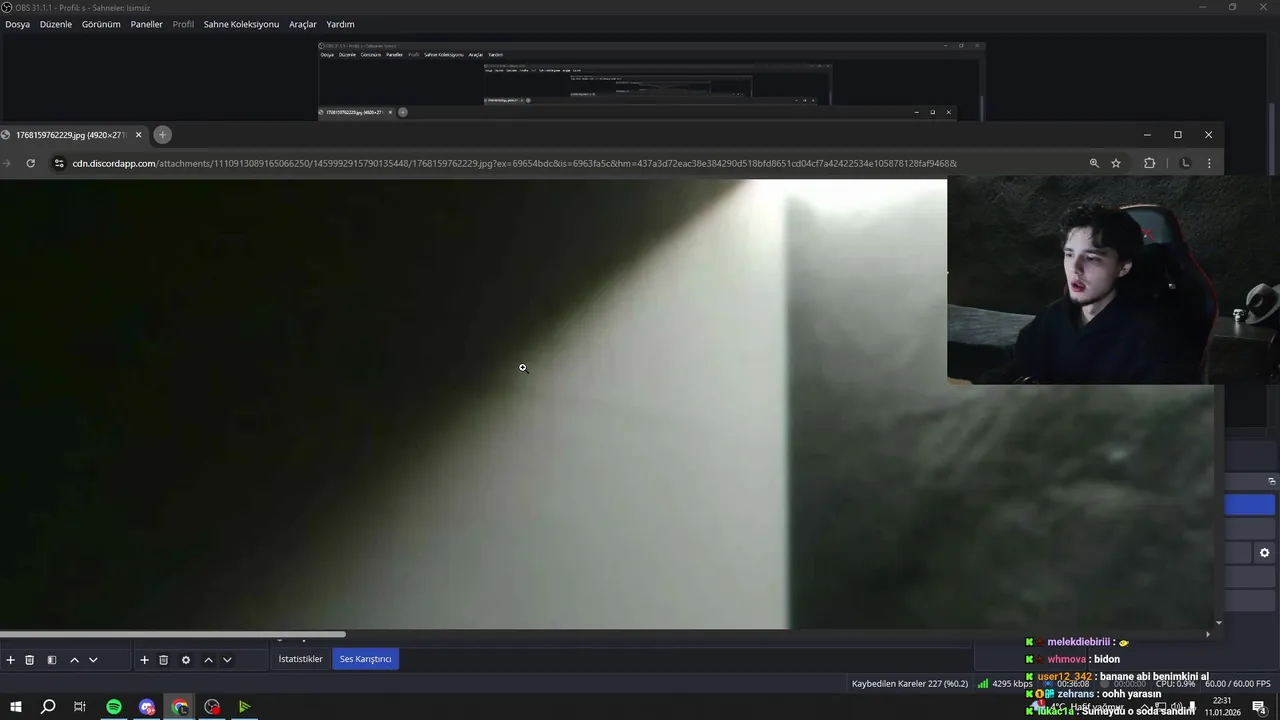This screenshot has width=1280, height=720.
Task: Open the browser profile avatar
Action: tap(1185, 163)
